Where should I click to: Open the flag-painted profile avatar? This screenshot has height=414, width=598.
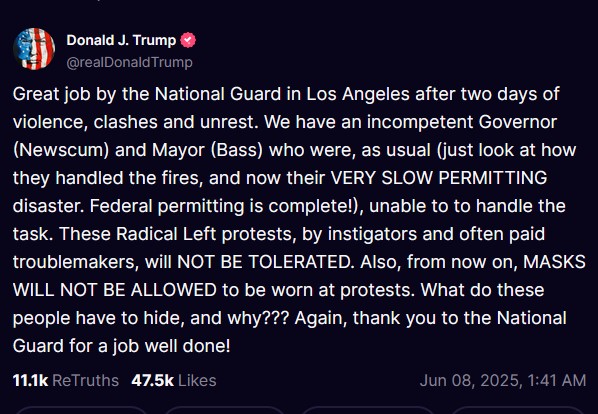[34, 49]
